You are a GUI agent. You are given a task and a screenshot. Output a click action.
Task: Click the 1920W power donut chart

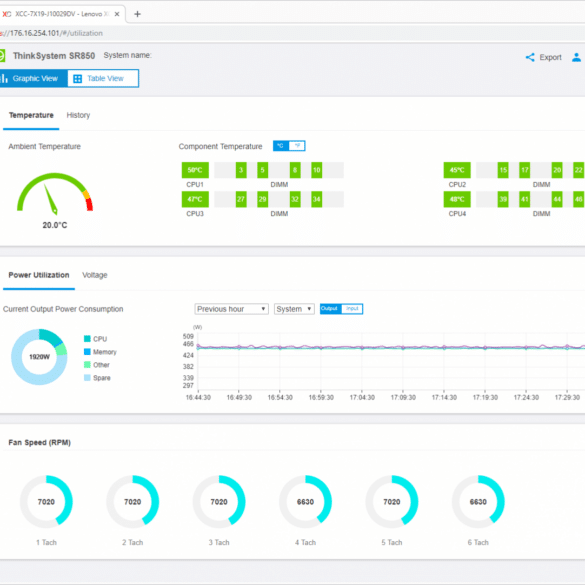(x=39, y=357)
